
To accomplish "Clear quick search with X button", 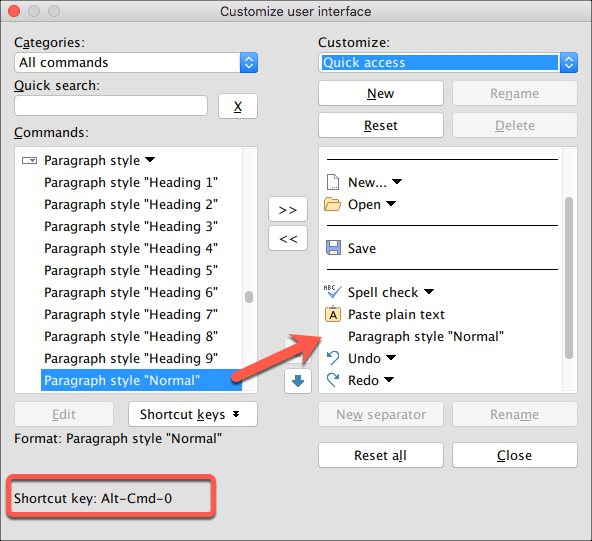I will [x=238, y=106].
